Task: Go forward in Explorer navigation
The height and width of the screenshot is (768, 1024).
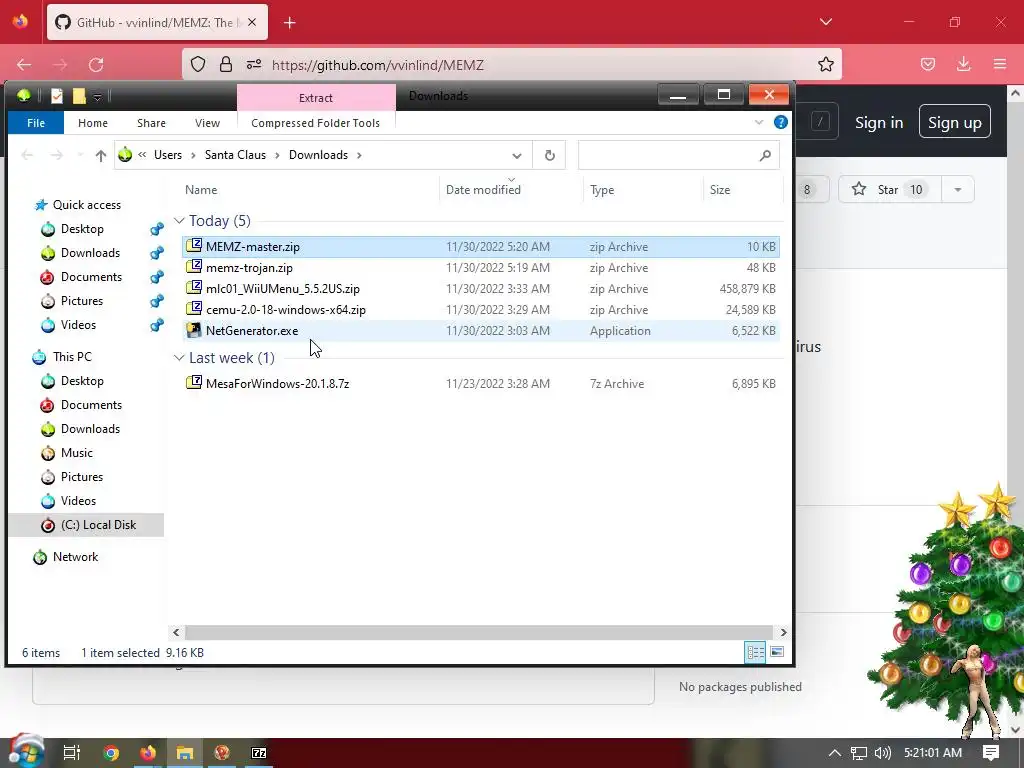Action: [57, 155]
